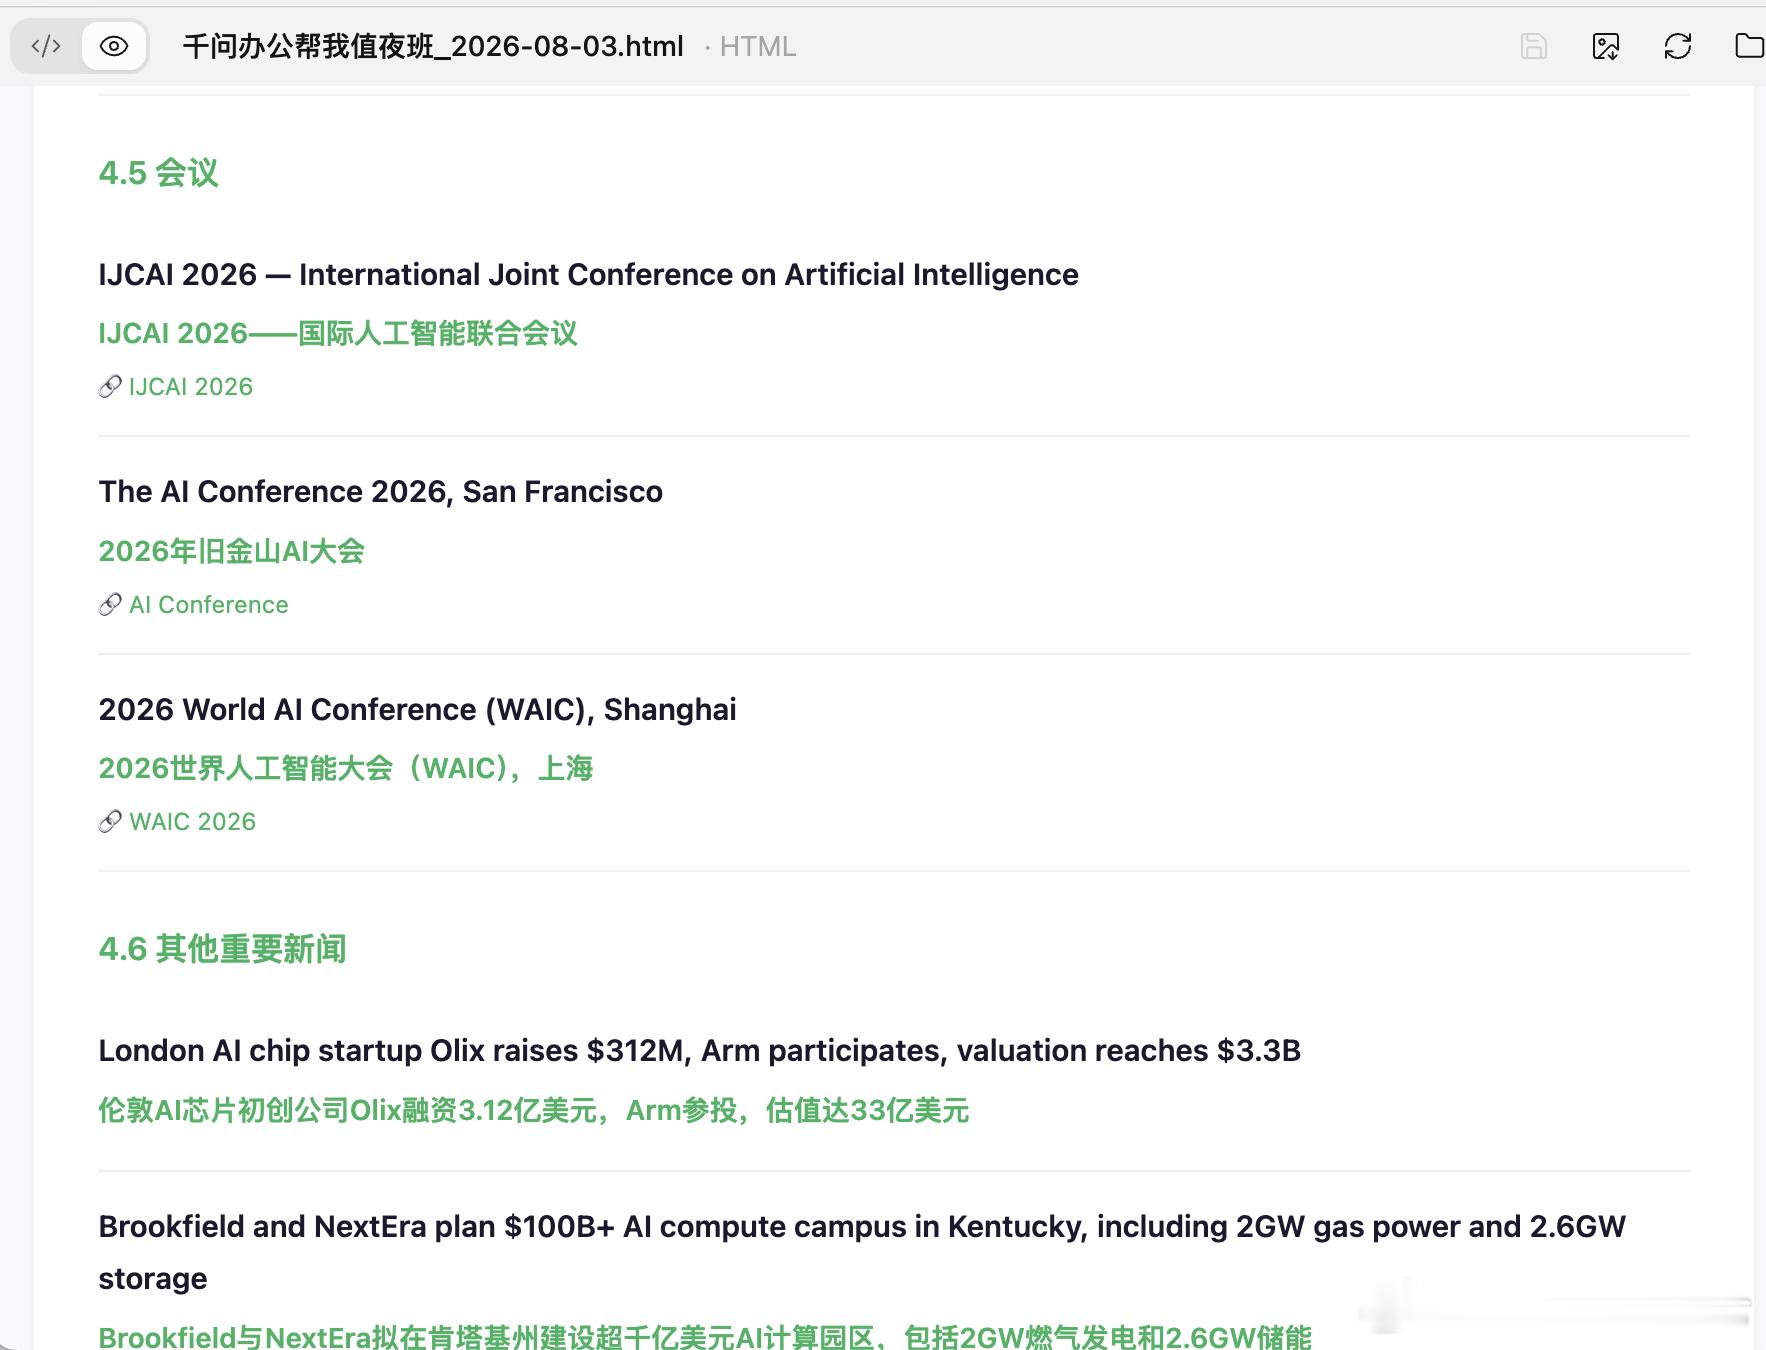Screen dimensions: 1766x1350
Task: Click the Olix raises $312M headline
Action: pyautogui.click(x=699, y=1051)
